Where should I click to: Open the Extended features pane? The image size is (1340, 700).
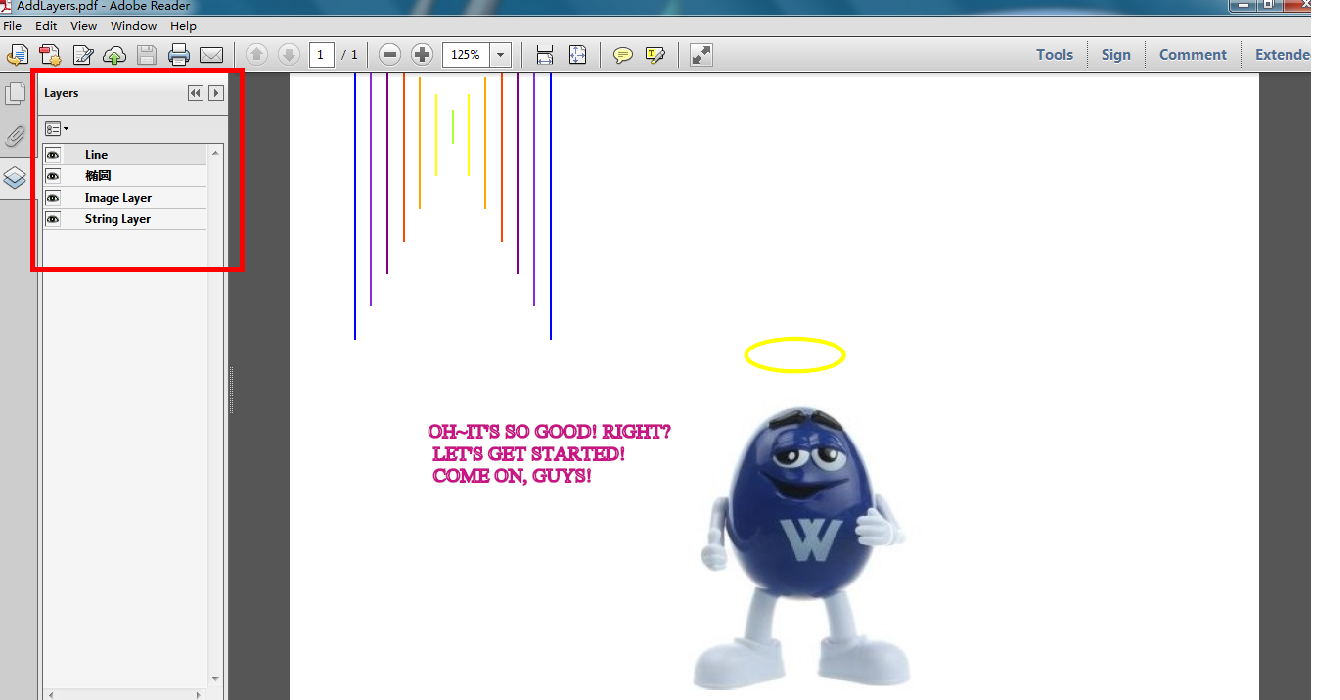1282,55
